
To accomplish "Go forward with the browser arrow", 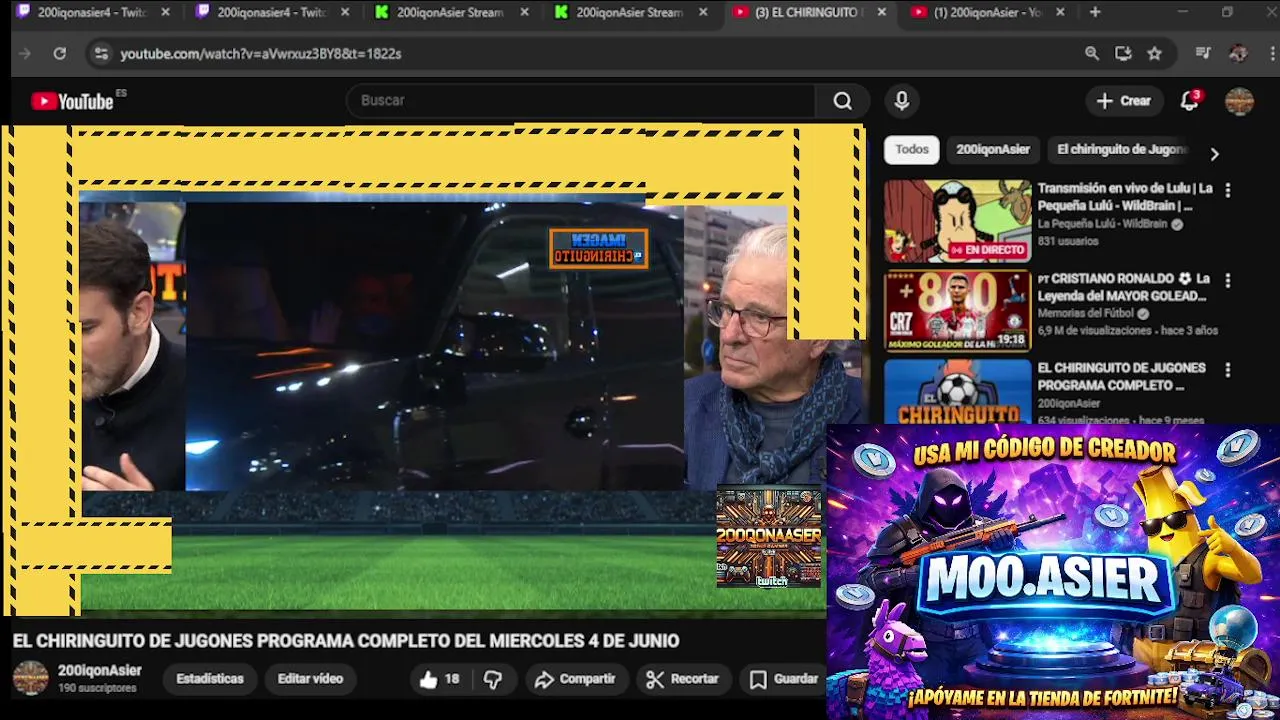I will [25, 53].
